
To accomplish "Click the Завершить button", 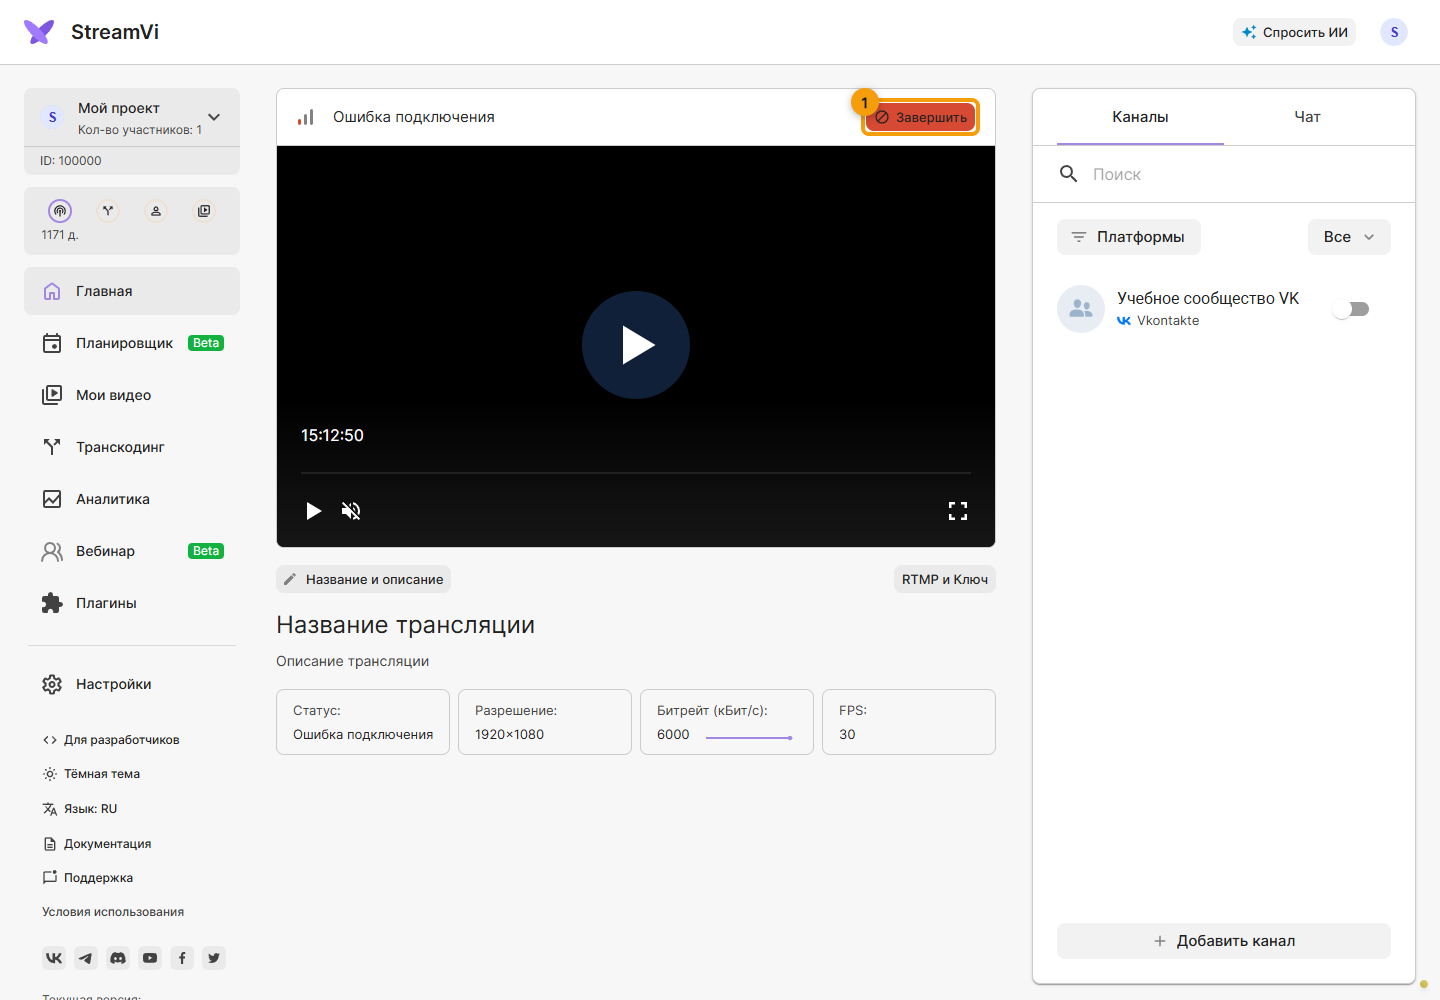I will pos(920,117).
